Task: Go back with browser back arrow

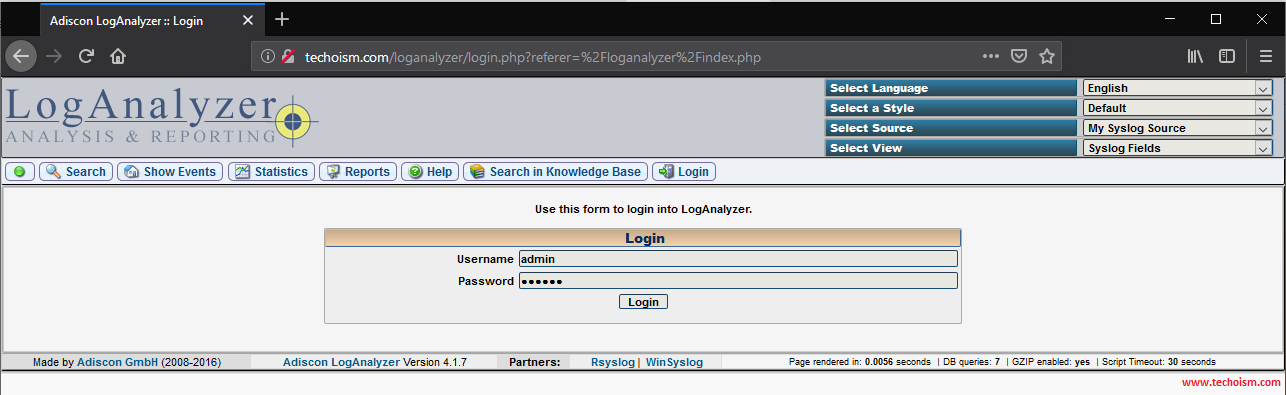Action: click(21, 56)
